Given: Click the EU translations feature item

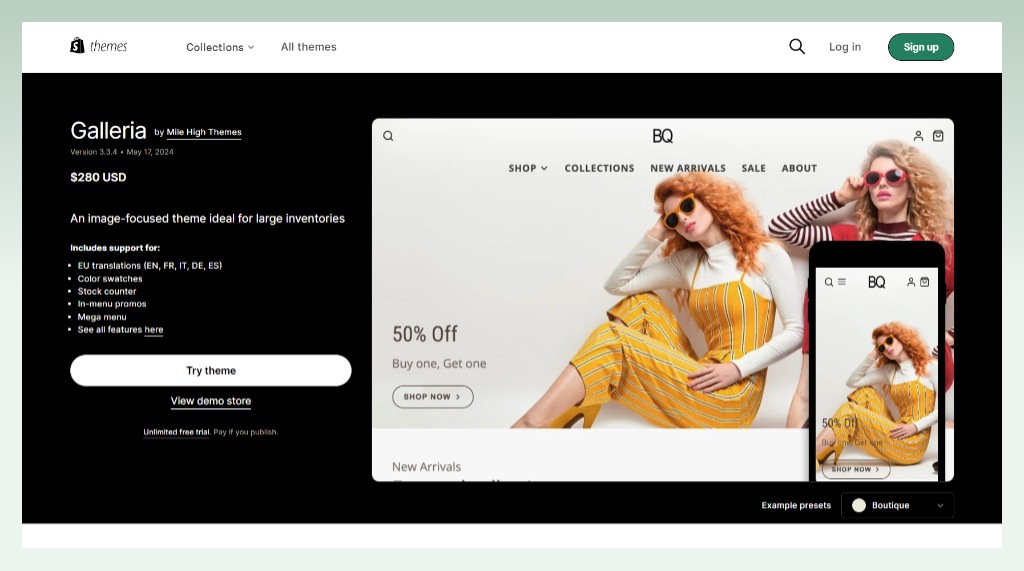Looking at the screenshot, I should (x=150, y=266).
